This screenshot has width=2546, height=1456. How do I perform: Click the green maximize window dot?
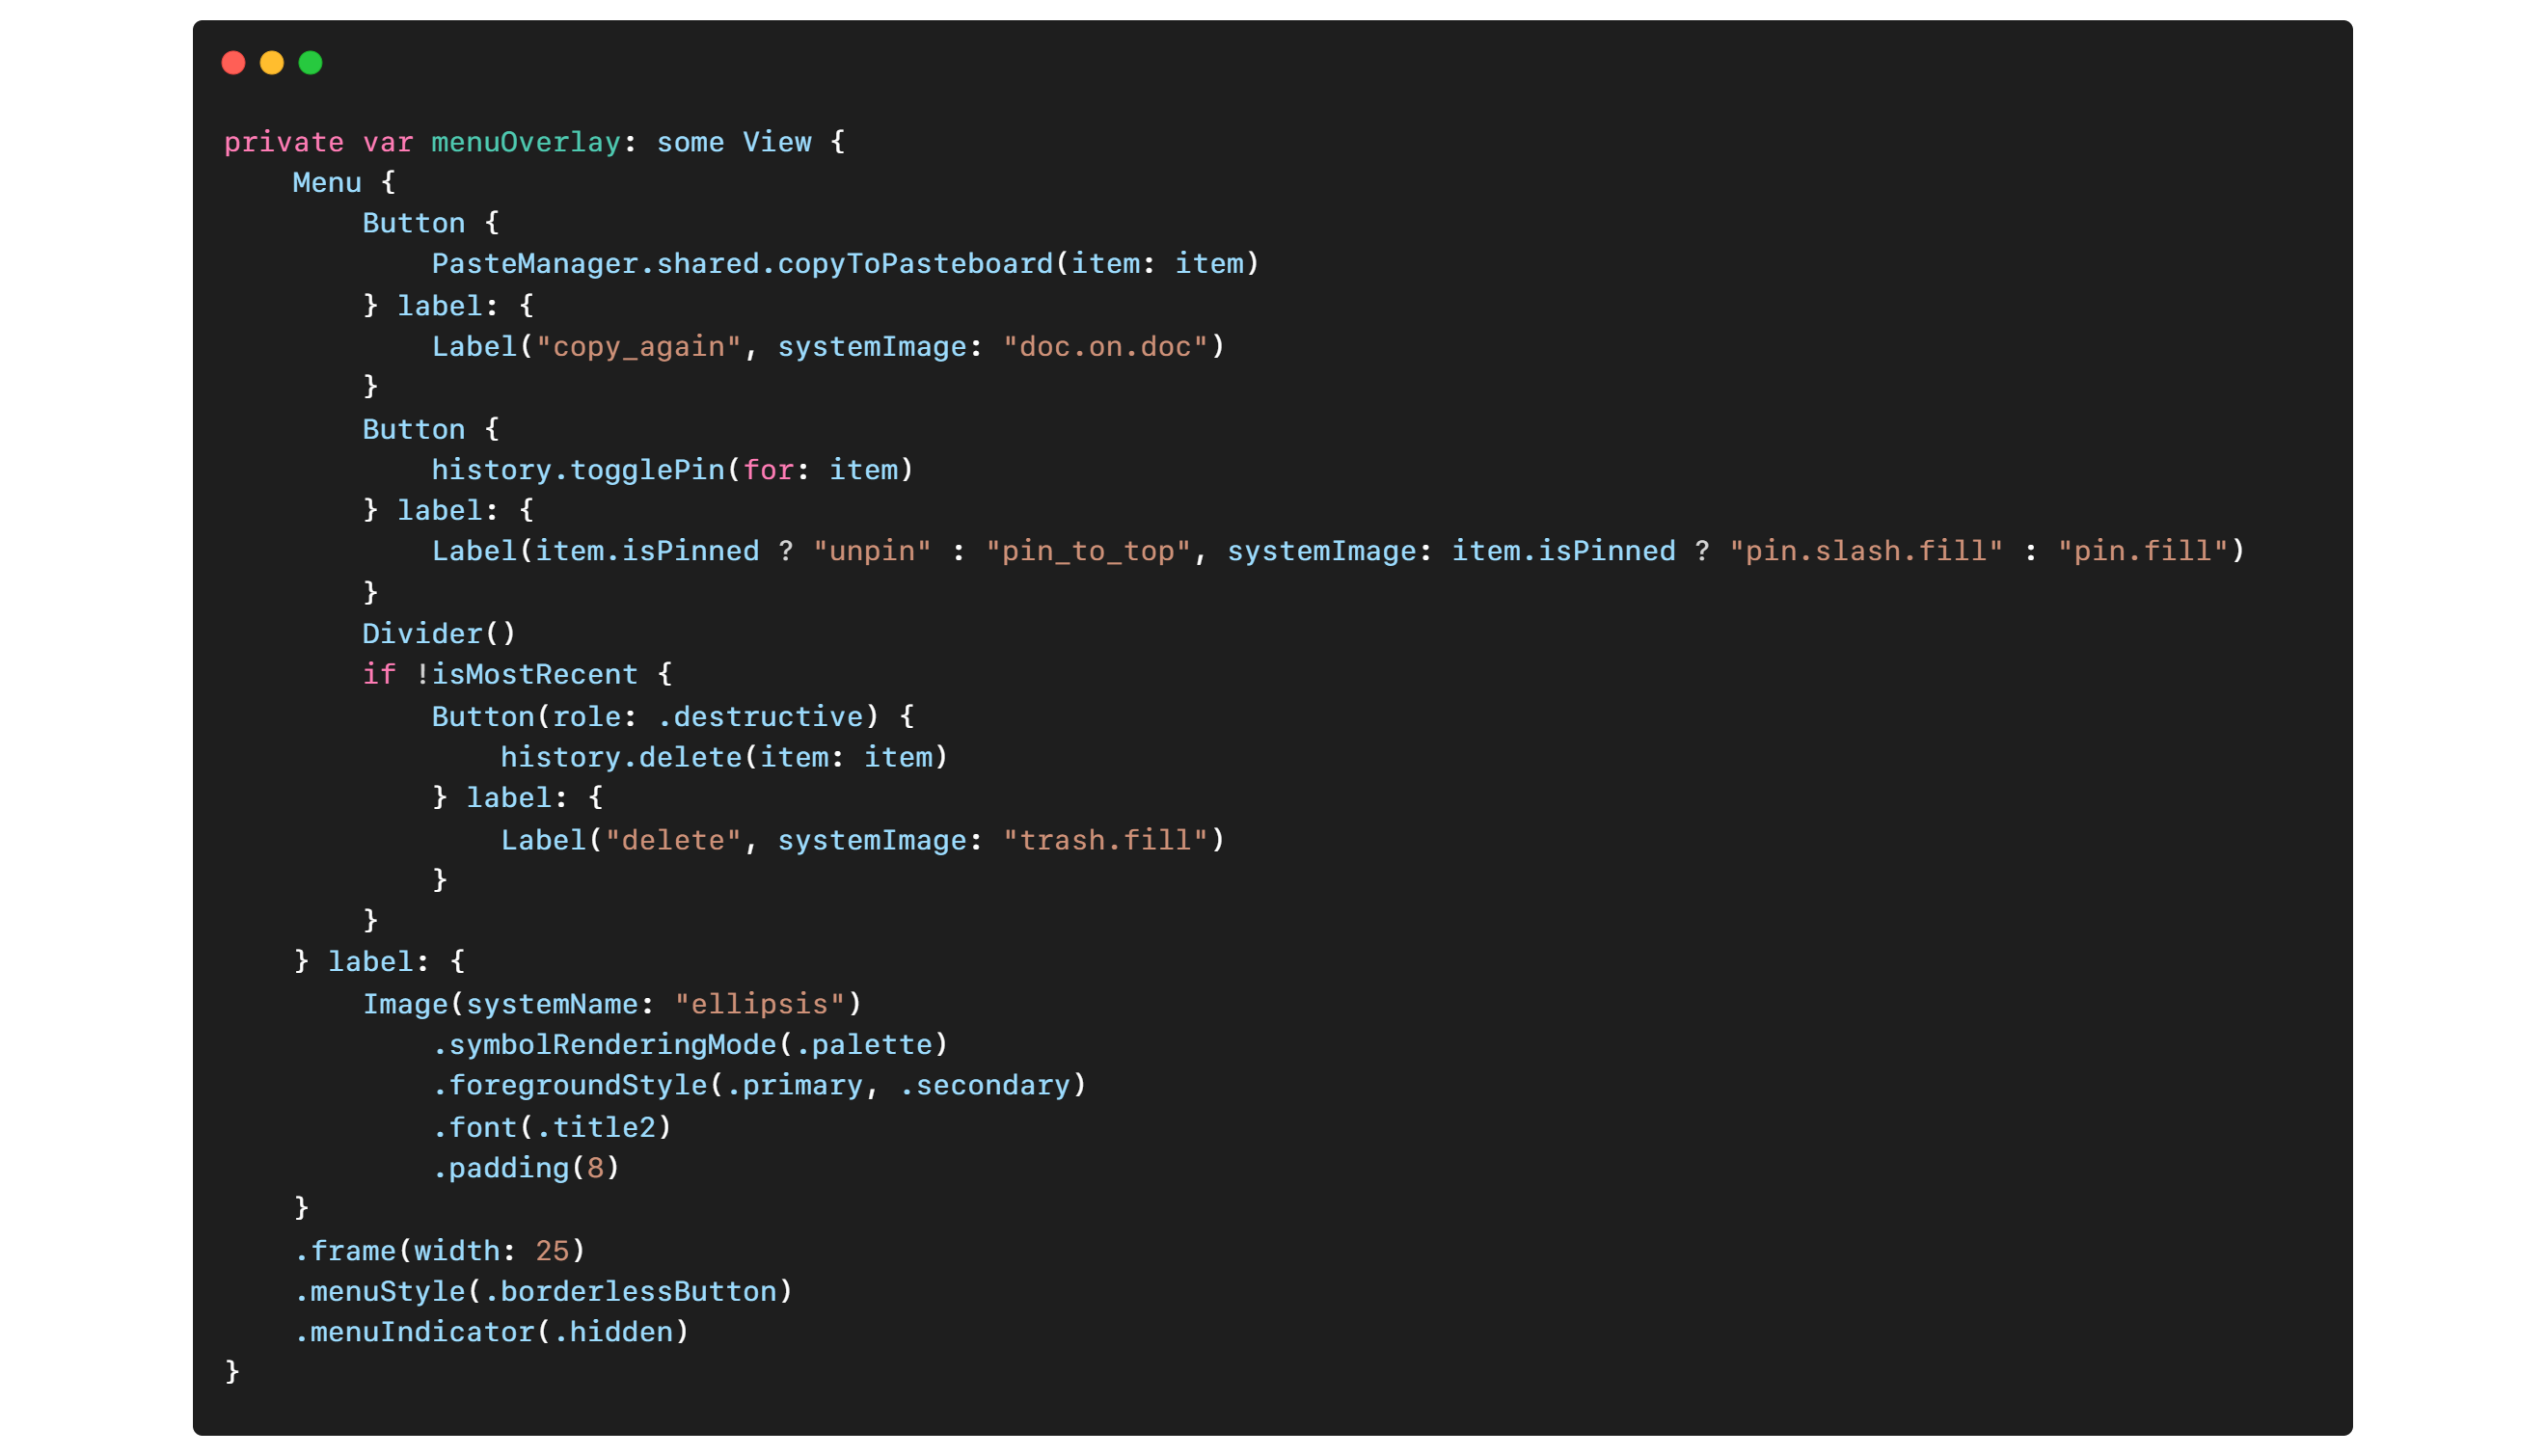(311, 63)
